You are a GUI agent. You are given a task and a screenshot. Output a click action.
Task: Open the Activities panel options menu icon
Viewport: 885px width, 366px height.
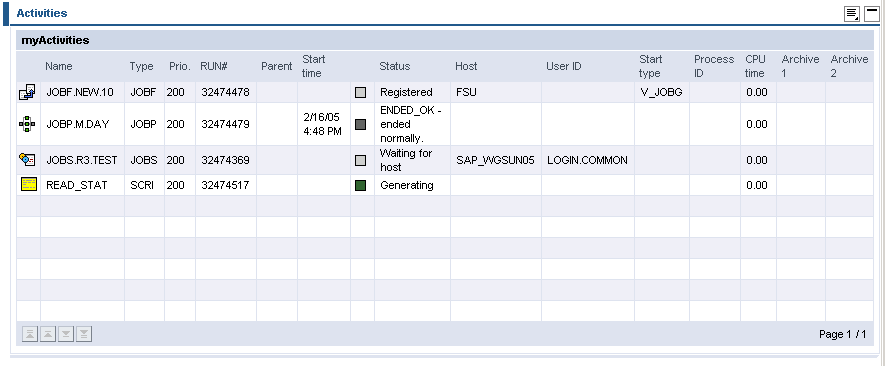[852, 14]
